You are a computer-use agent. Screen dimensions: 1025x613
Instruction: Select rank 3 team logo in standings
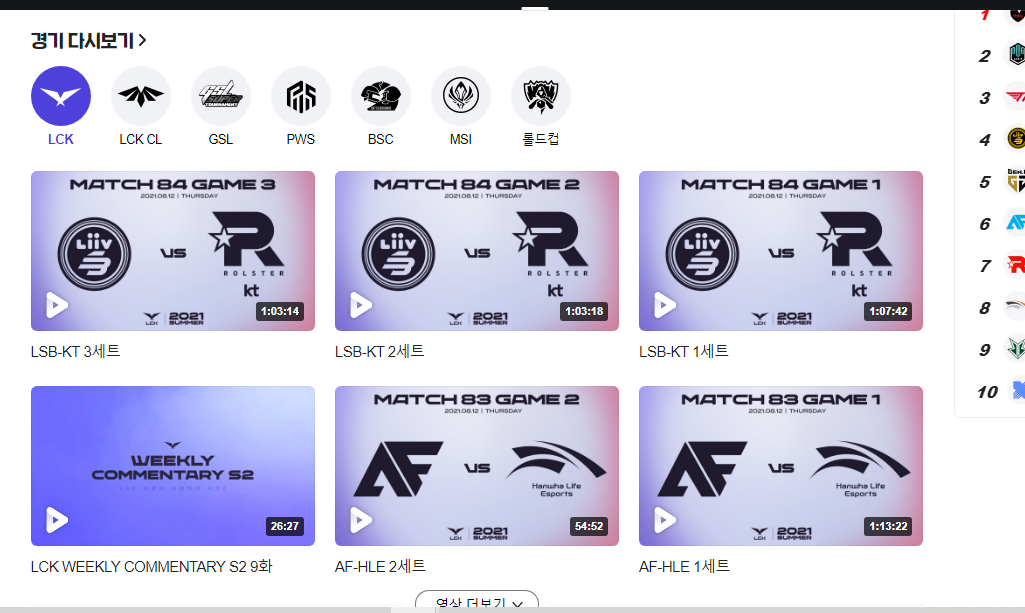1015,97
